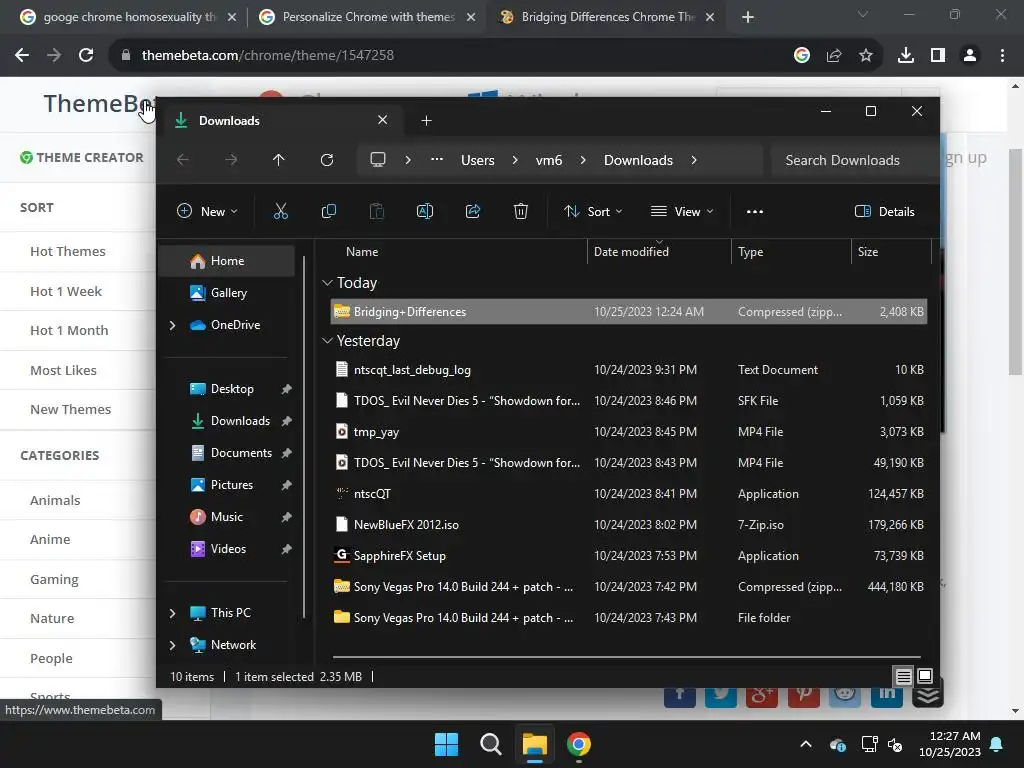Image resolution: width=1024 pixels, height=768 pixels.
Task: Expand the OneDrive tree node
Action: (x=172, y=325)
